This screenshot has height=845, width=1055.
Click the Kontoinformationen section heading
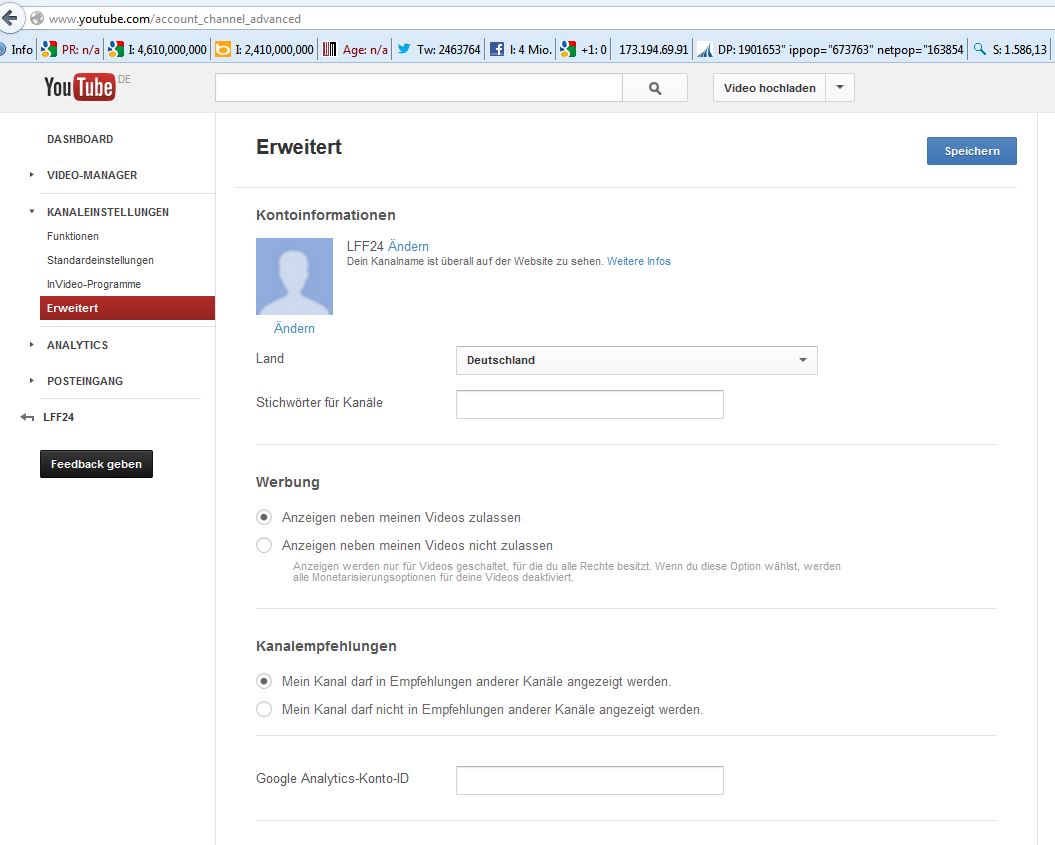(326, 215)
